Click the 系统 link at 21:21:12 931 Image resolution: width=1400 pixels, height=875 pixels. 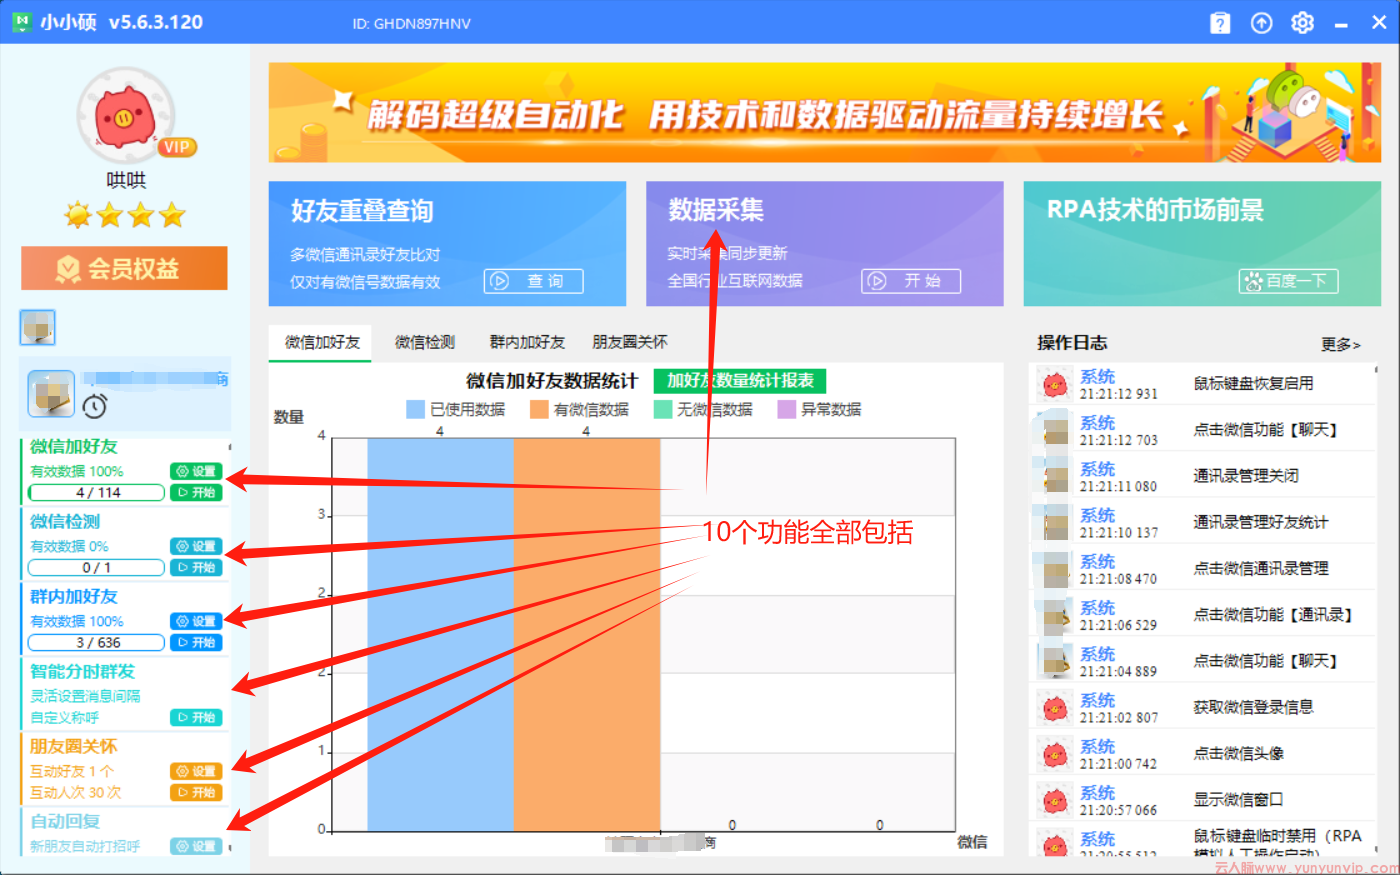point(1097,376)
